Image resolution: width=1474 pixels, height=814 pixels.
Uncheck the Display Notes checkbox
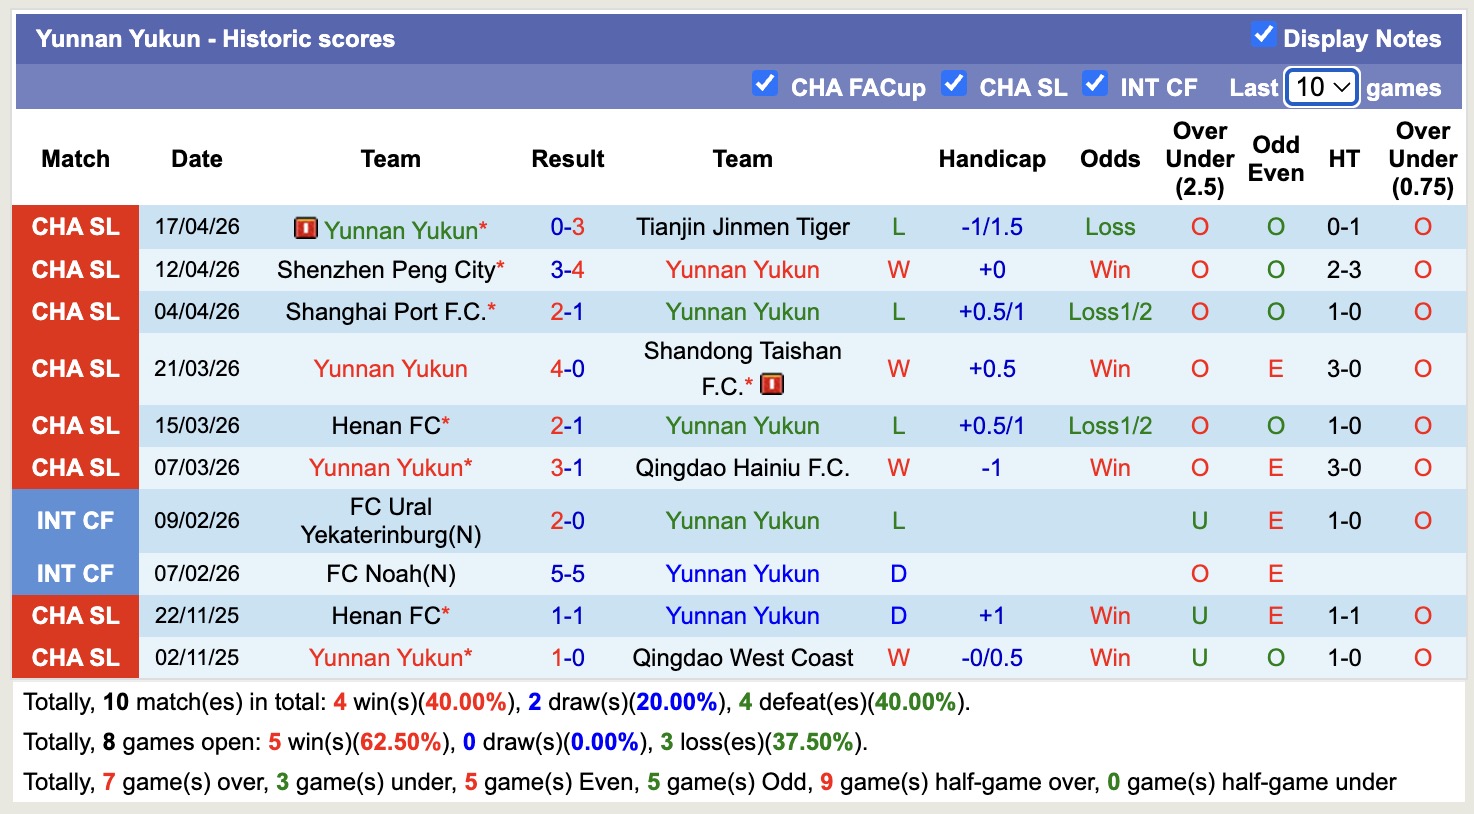click(x=1265, y=33)
